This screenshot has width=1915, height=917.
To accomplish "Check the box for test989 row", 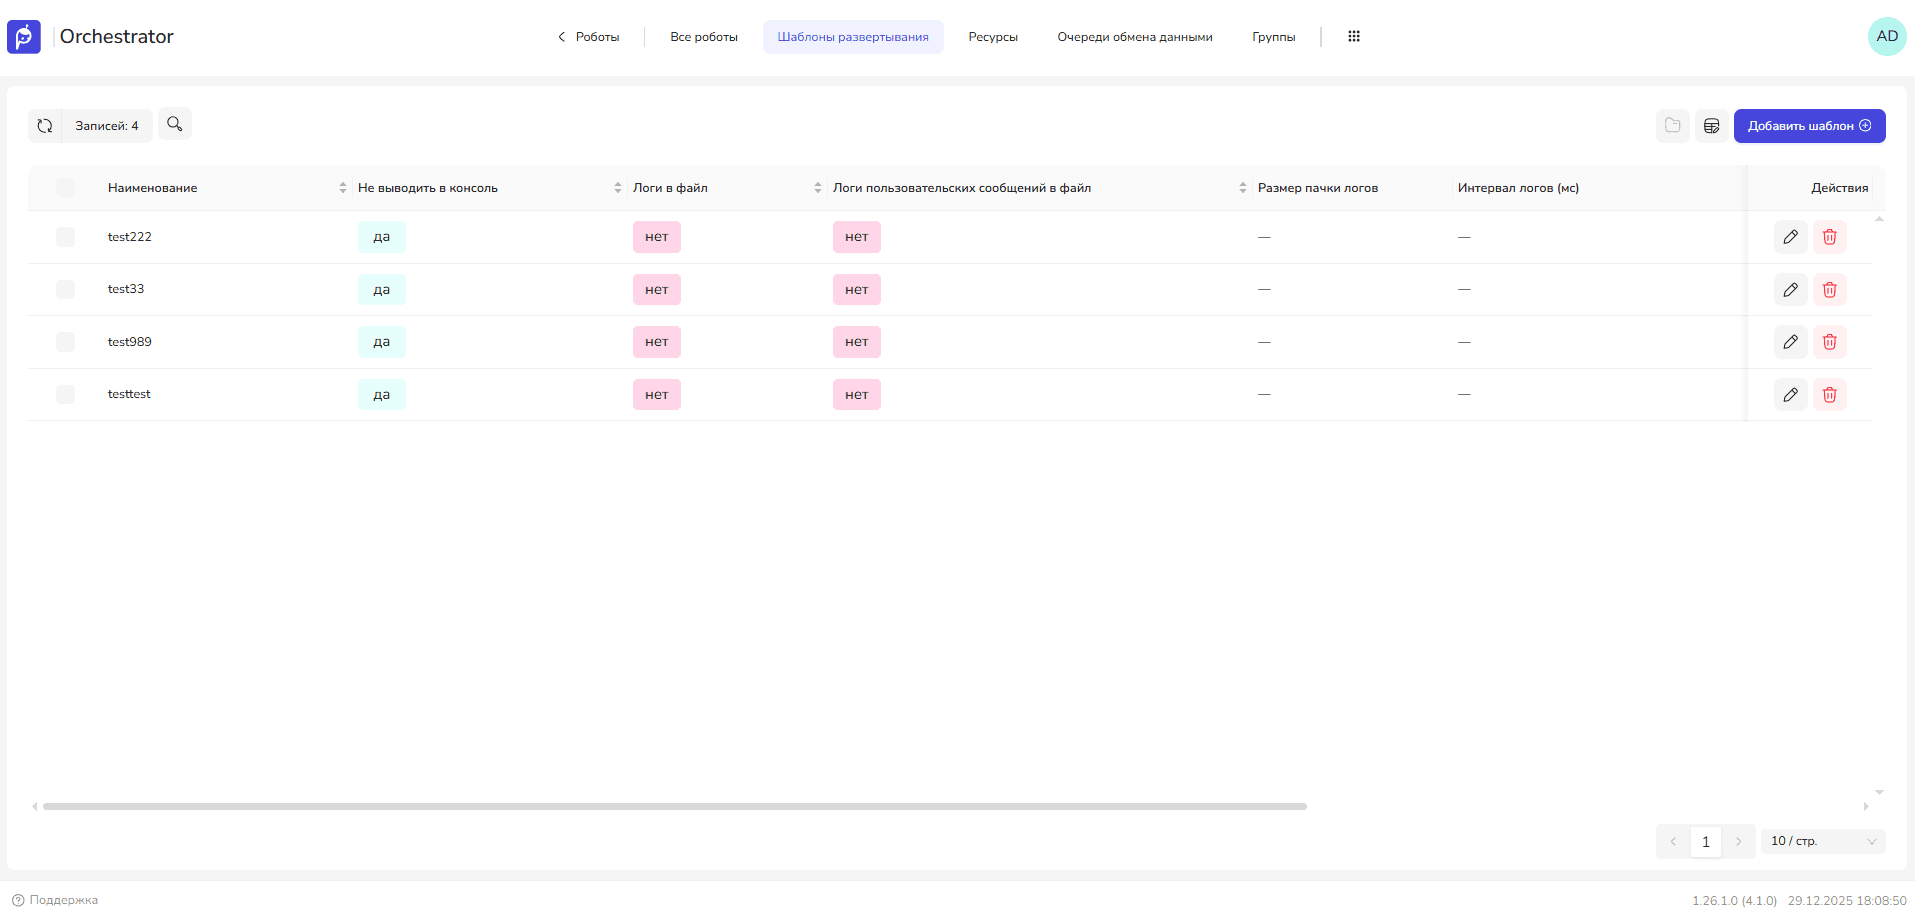I will click(66, 342).
